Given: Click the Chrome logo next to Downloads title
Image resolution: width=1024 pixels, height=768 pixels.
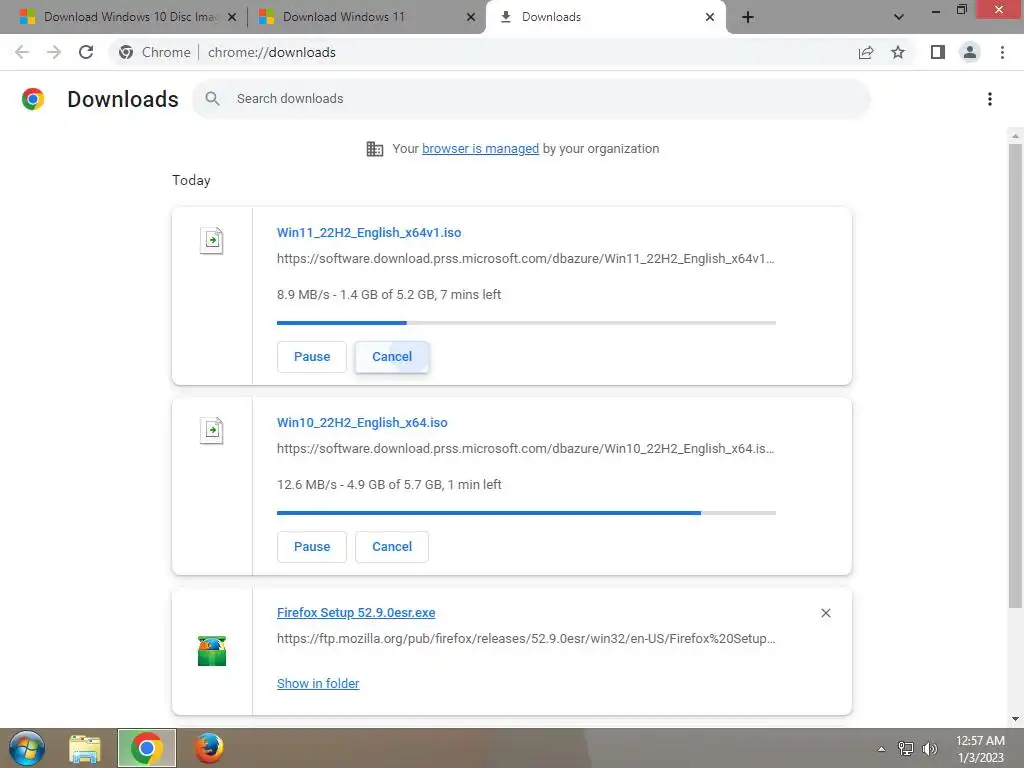Looking at the screenshot, I should (x=33, y=99).
